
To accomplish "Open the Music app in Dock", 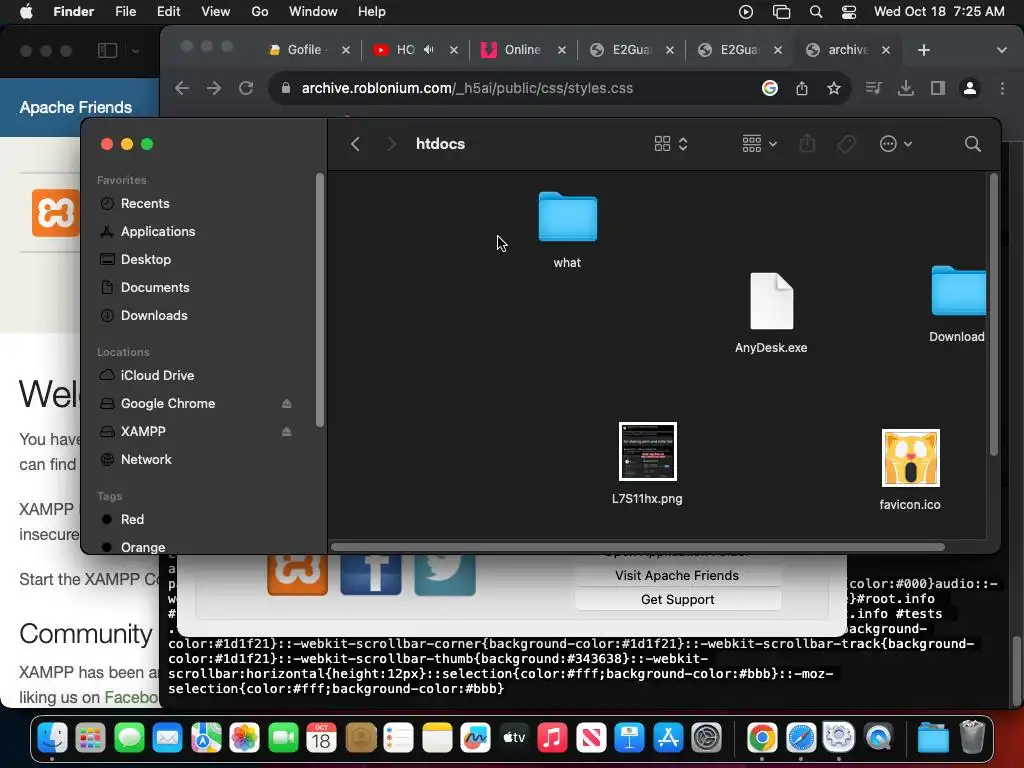I will tap(552, 738).
